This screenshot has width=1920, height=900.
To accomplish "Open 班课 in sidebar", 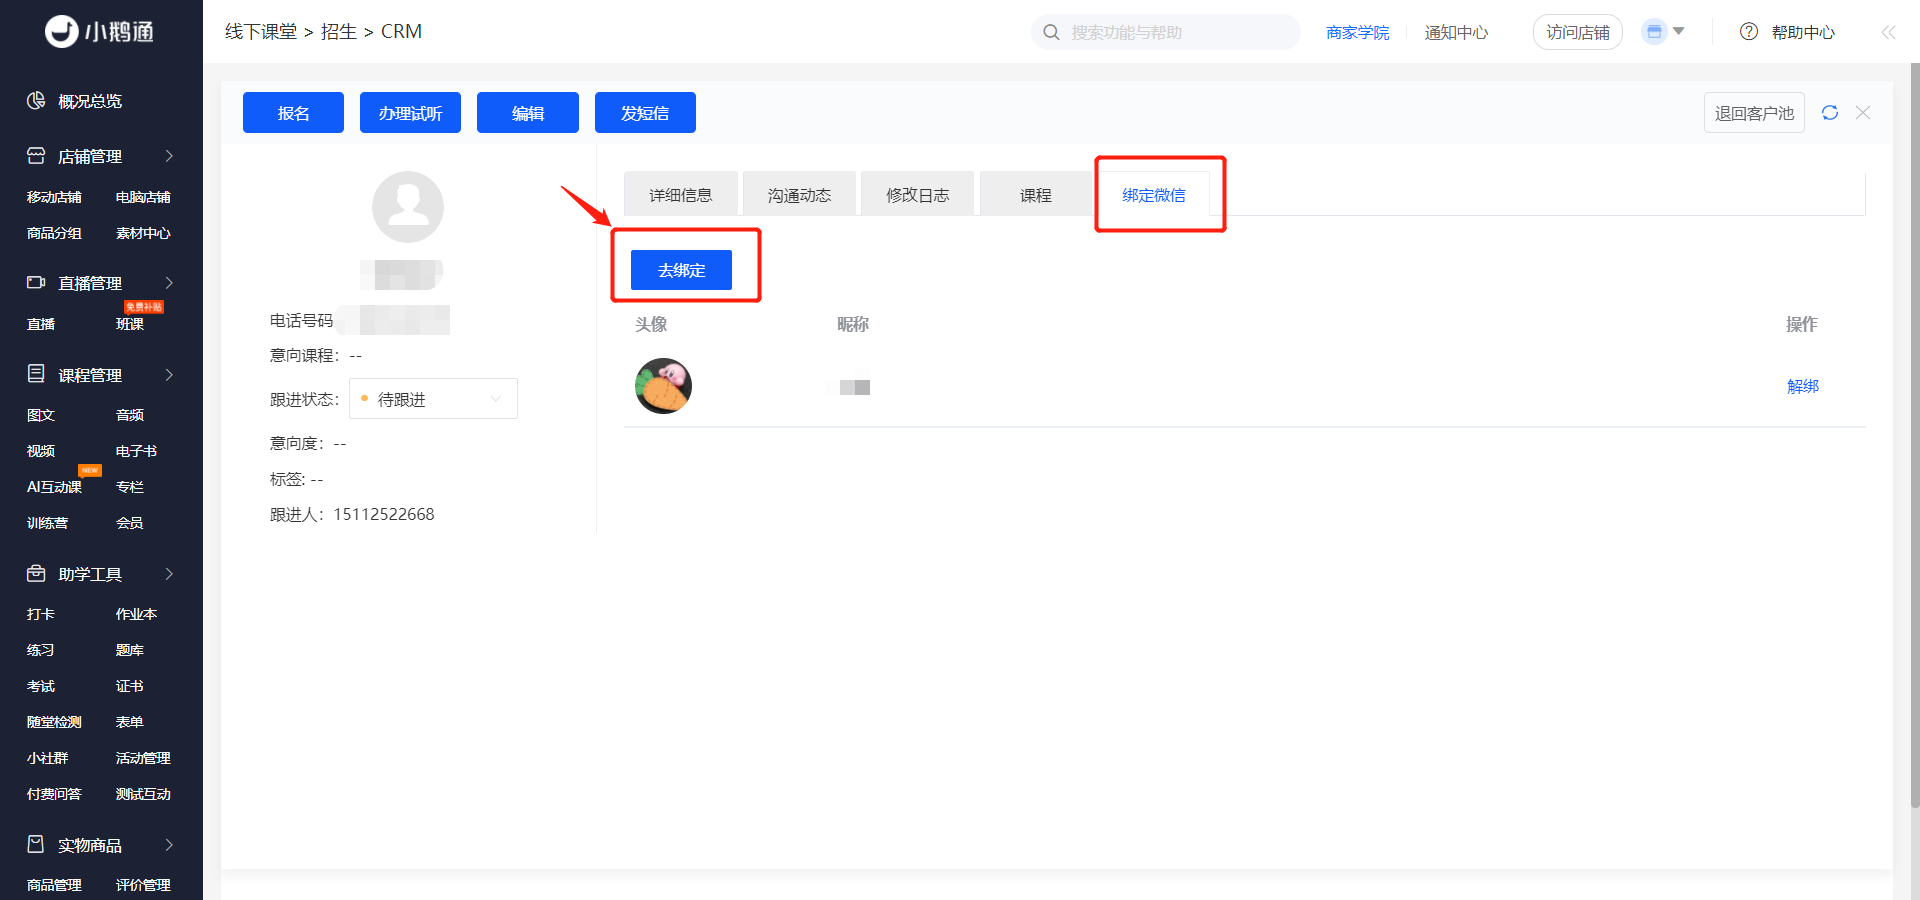I will (130, 324).
